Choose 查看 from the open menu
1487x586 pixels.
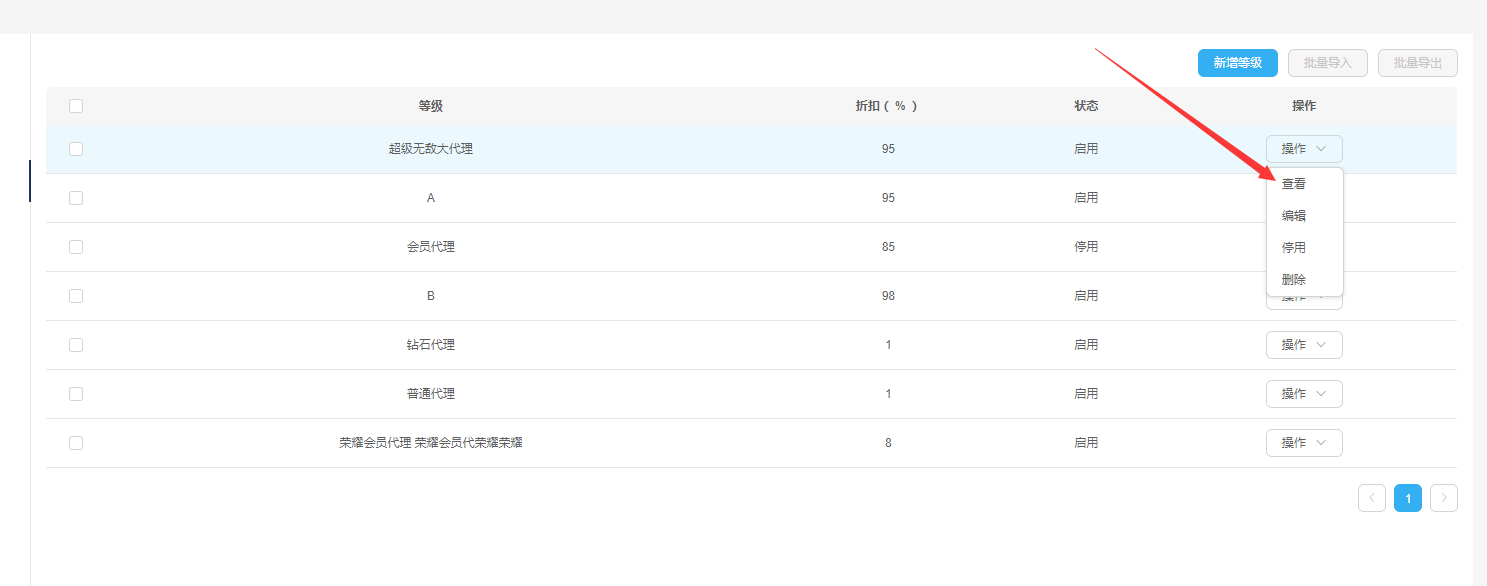[1294, 184]
